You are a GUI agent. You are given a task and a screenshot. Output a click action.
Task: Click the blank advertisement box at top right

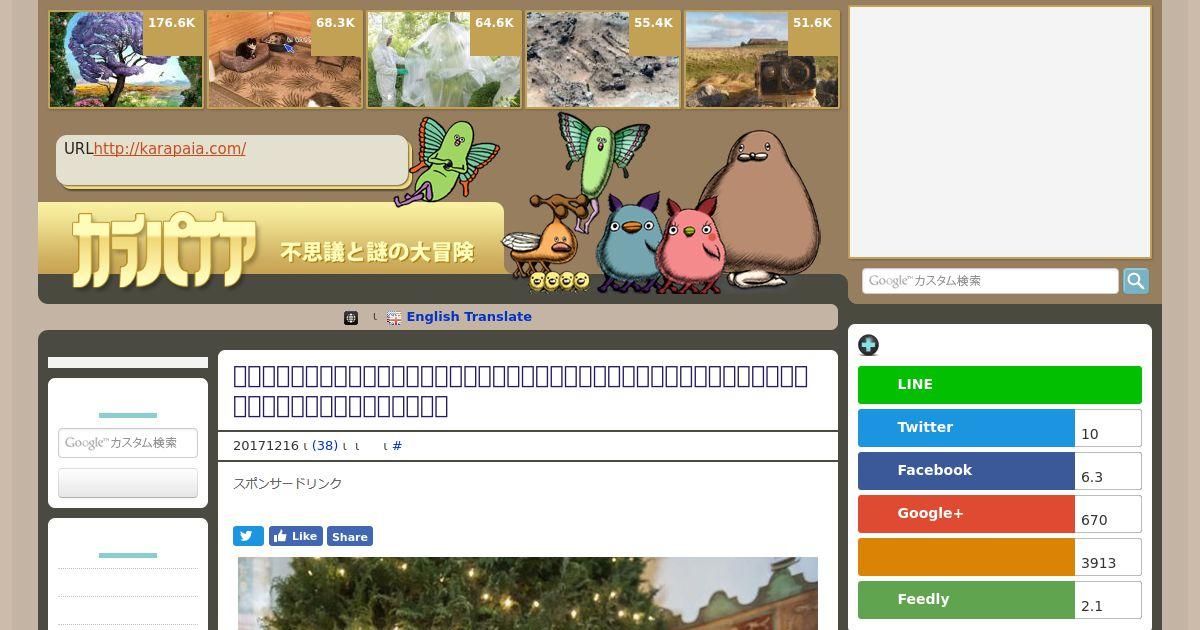point(1000,132)
